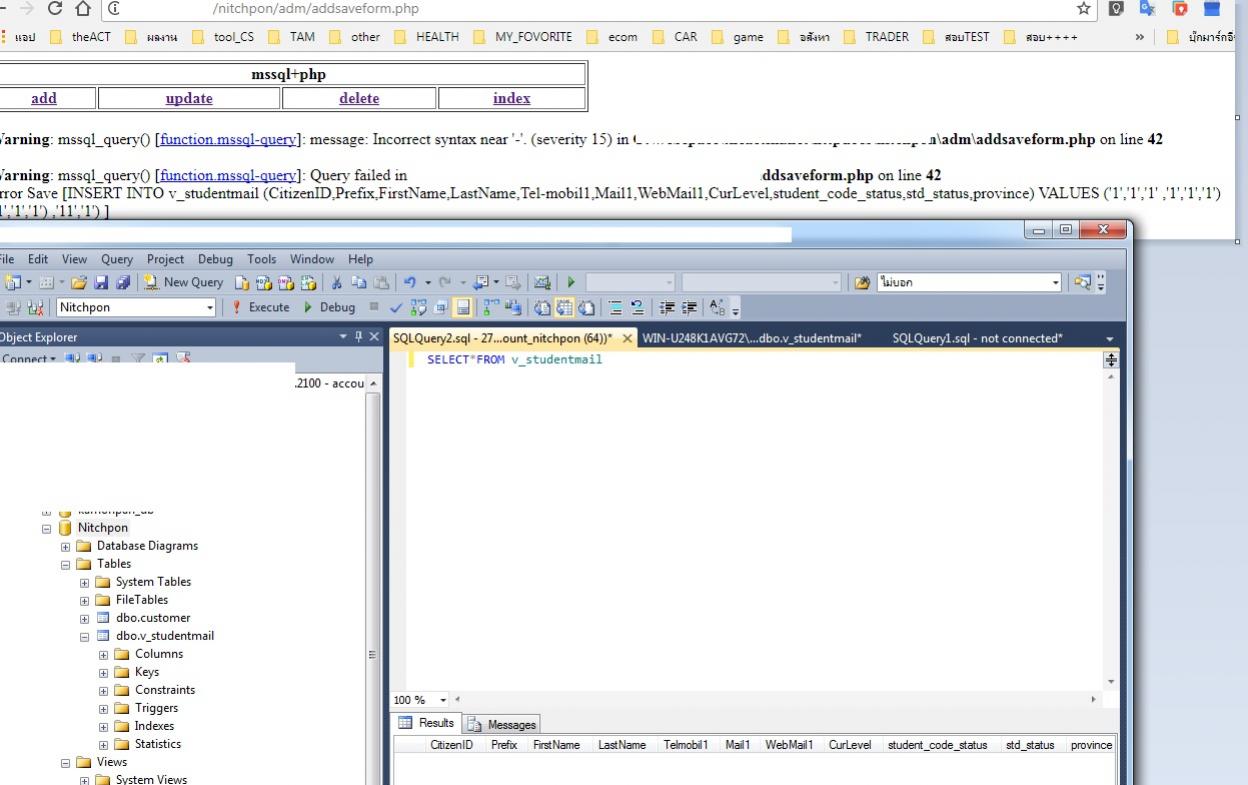Click the "delete" link in the mssql+php table
Image resolution: width=1248 pixels, height=785 pixels.
[x=359, y=98]
